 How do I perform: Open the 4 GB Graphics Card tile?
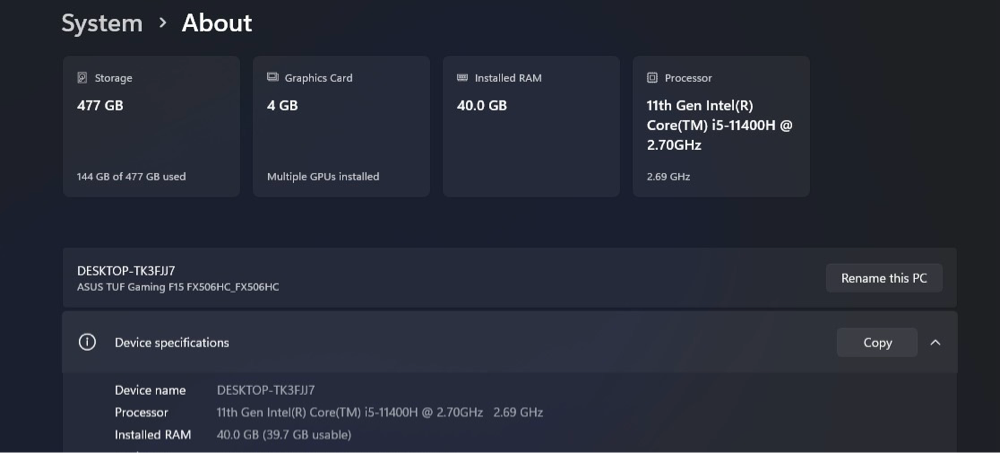tap(341, 126)
